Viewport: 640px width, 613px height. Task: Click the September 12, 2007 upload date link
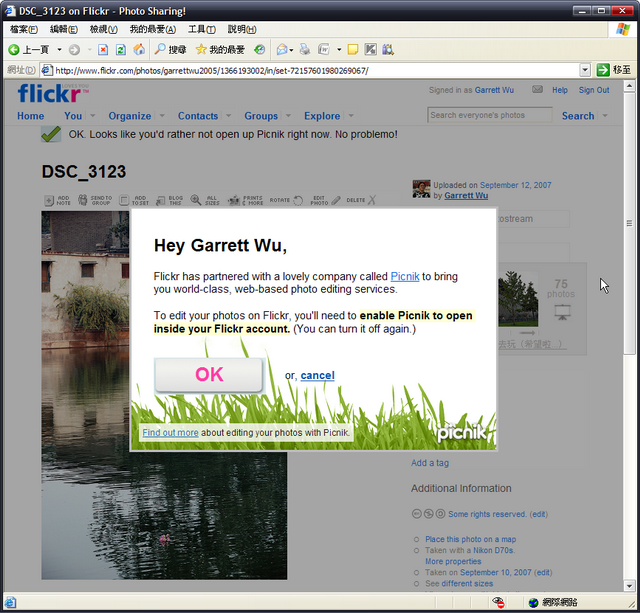coord(516,185)
